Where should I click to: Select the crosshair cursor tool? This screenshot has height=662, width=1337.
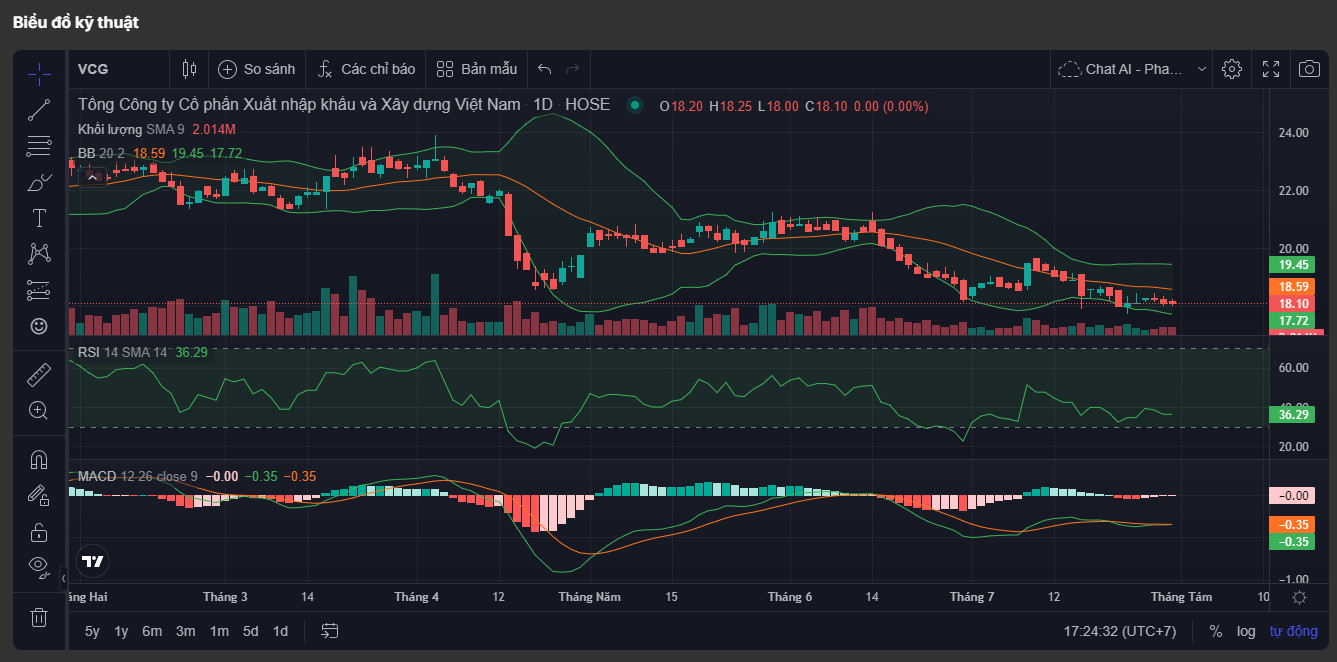39,73
